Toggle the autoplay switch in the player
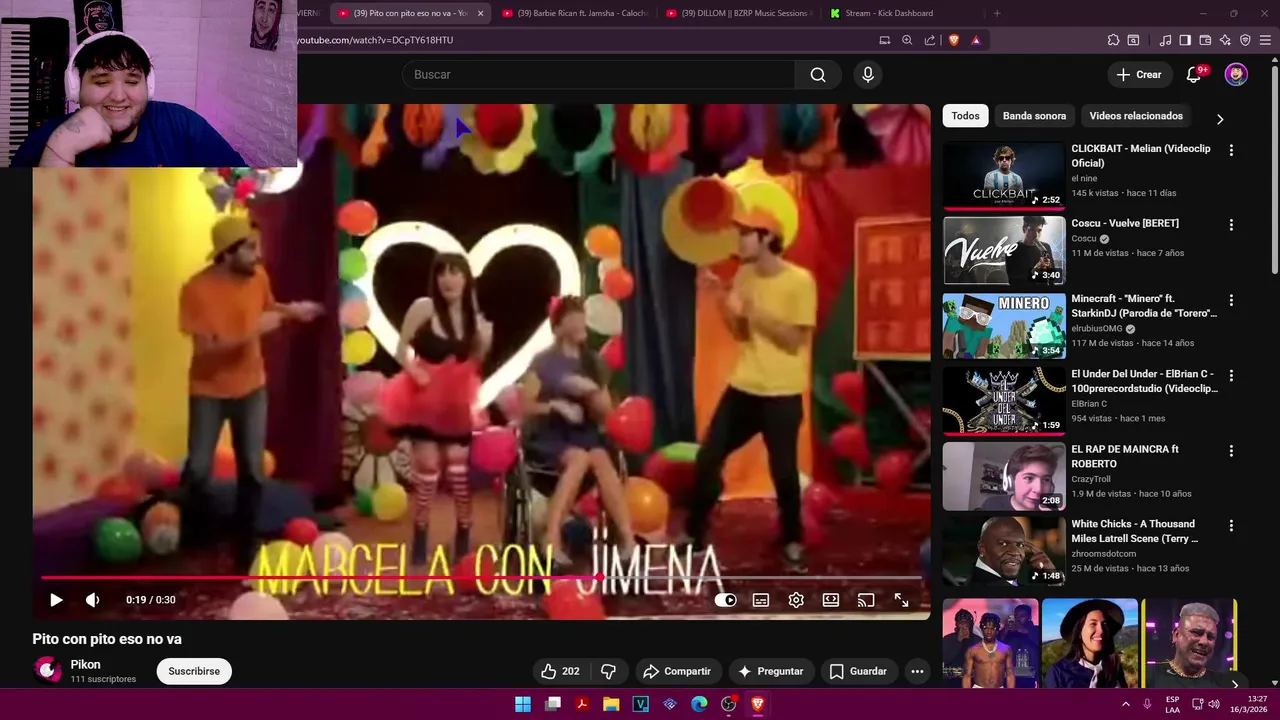Viewport: 1280px width, 720px height. 726,600
